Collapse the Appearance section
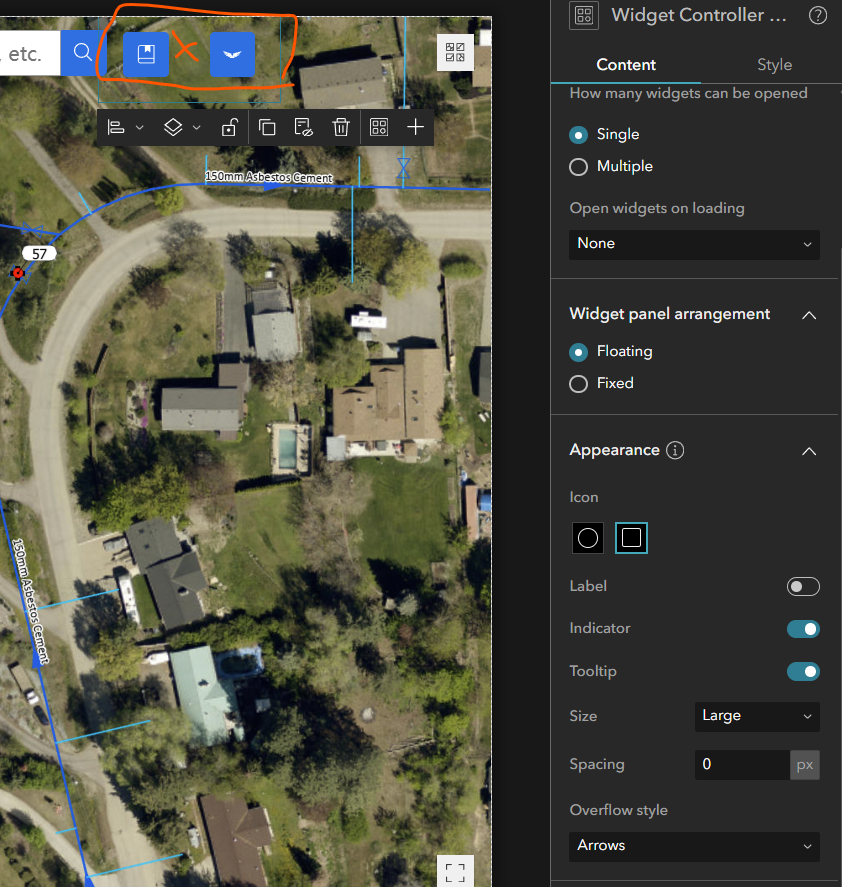The image size is (842, 887). click(809, 451)
